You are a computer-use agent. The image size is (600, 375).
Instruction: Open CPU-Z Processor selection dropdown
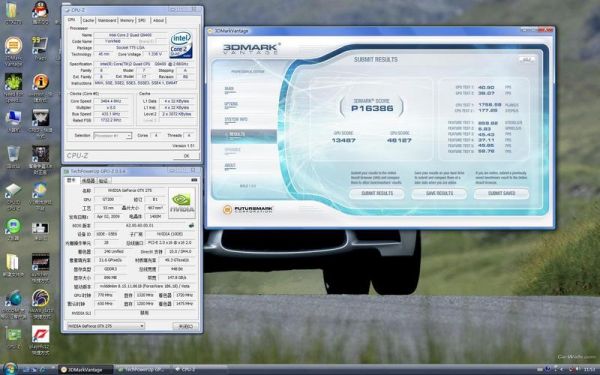click(112, 136)
